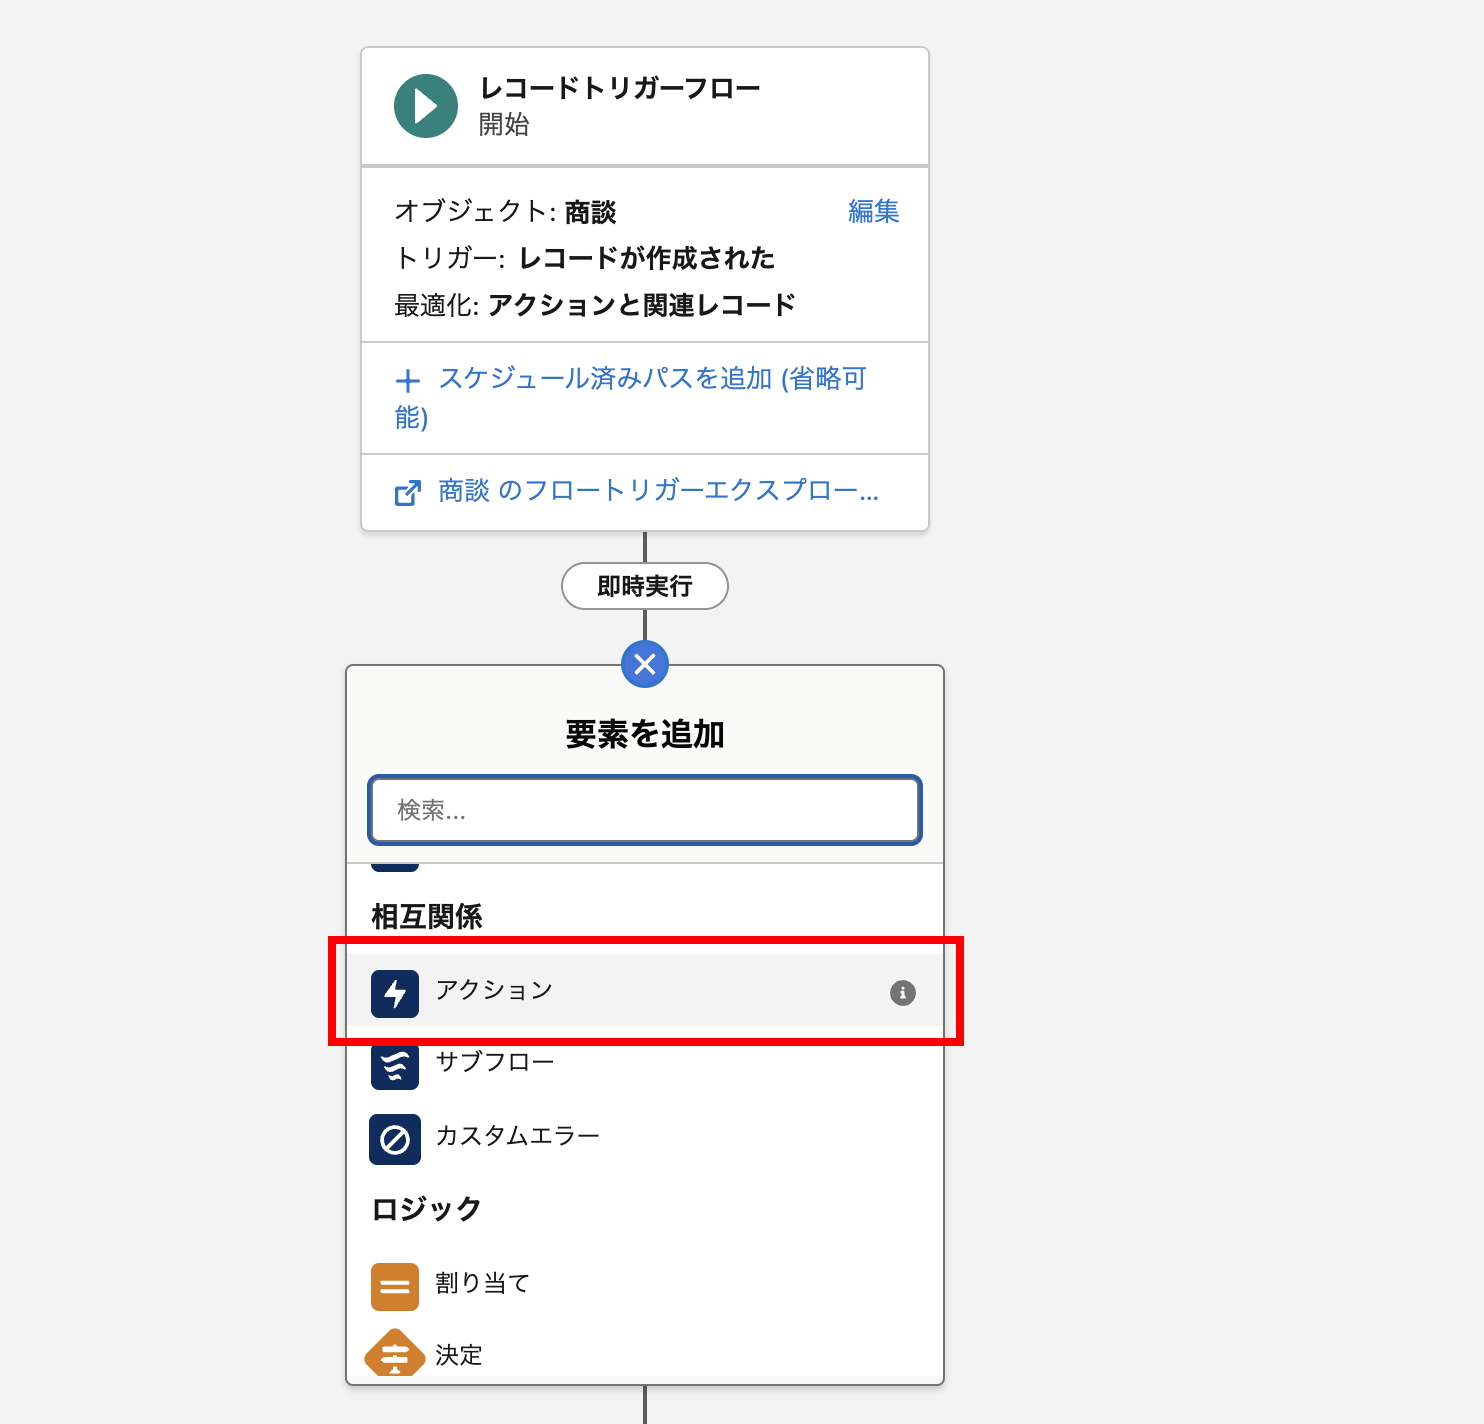Click the 編集 link

coord(873,211)
